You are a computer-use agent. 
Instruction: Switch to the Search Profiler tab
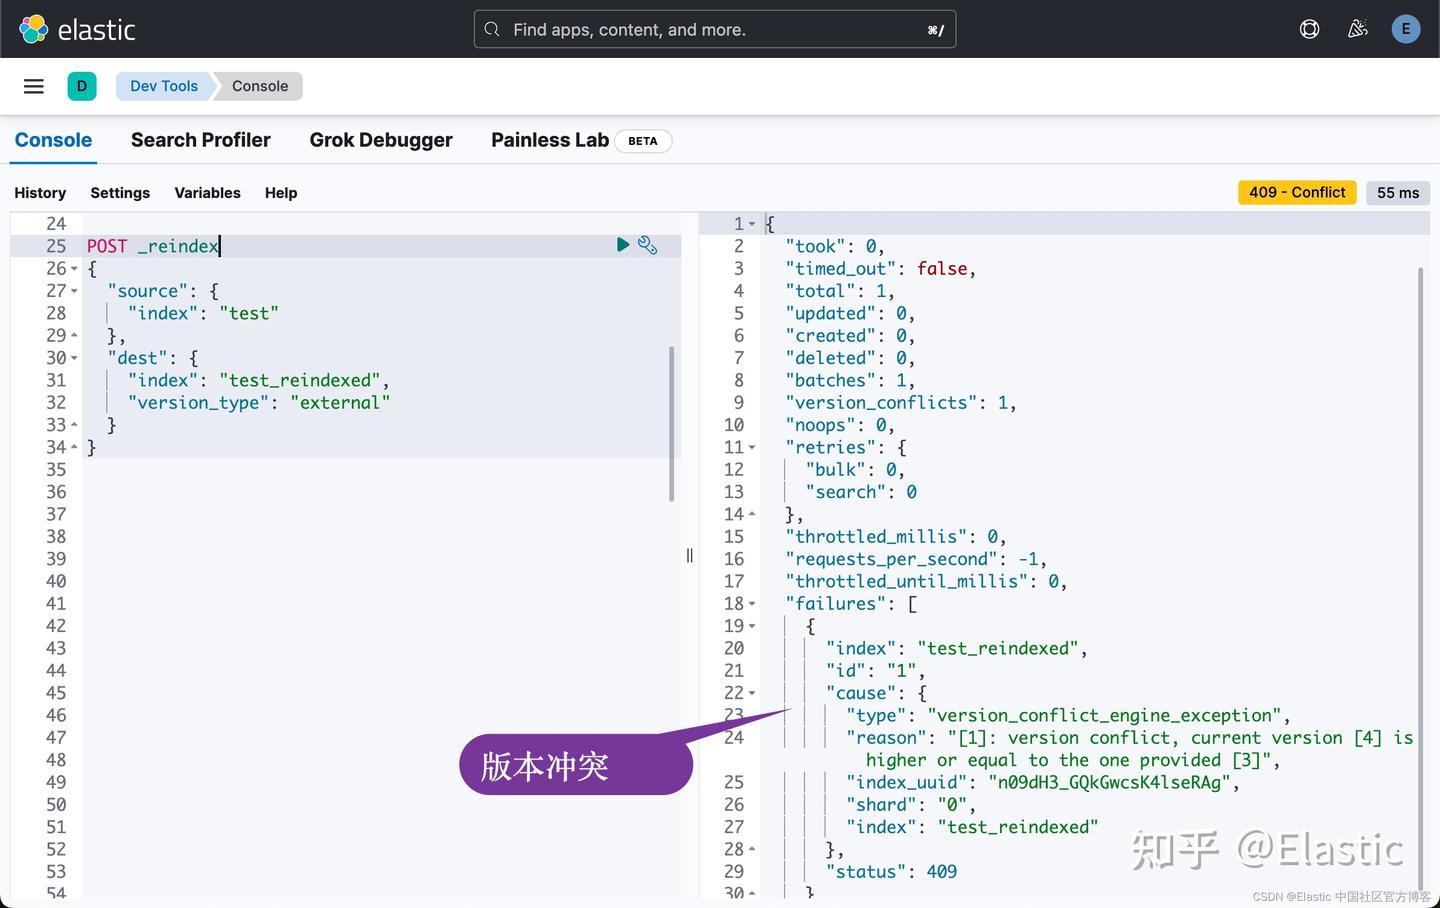pyautogui.click(x=200, y=140)
